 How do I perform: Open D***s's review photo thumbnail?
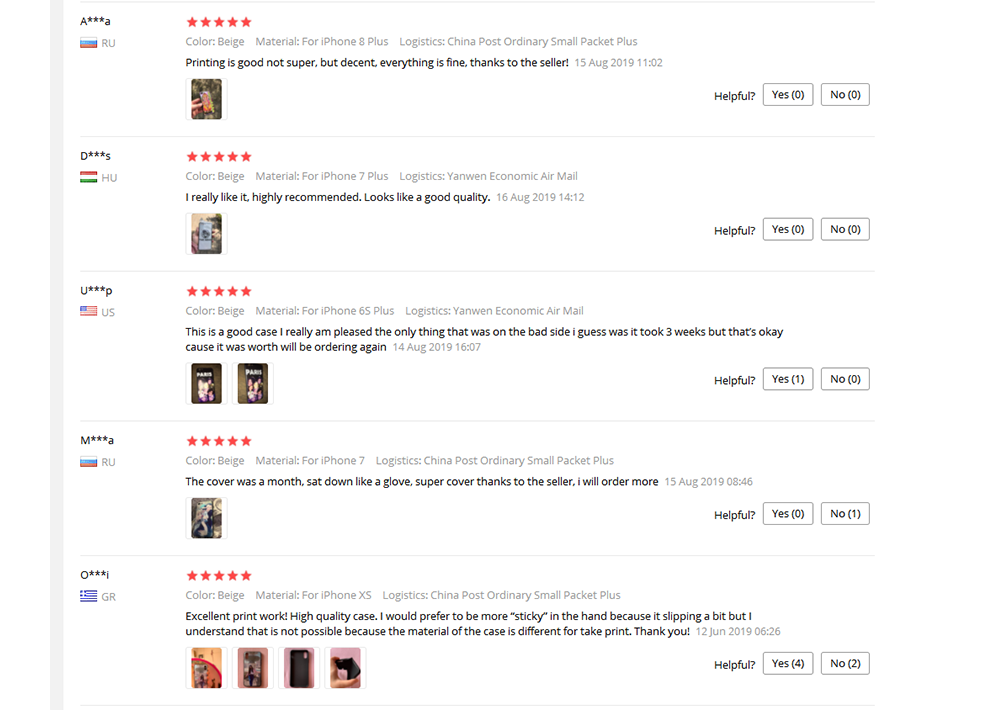point(206,234)
